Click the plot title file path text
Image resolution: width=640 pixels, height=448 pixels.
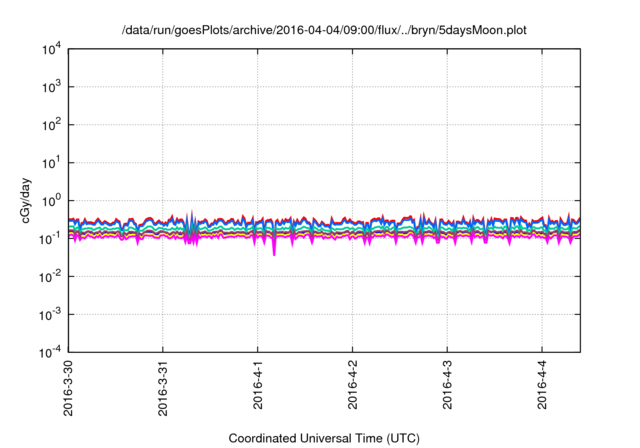coord(324,31)
